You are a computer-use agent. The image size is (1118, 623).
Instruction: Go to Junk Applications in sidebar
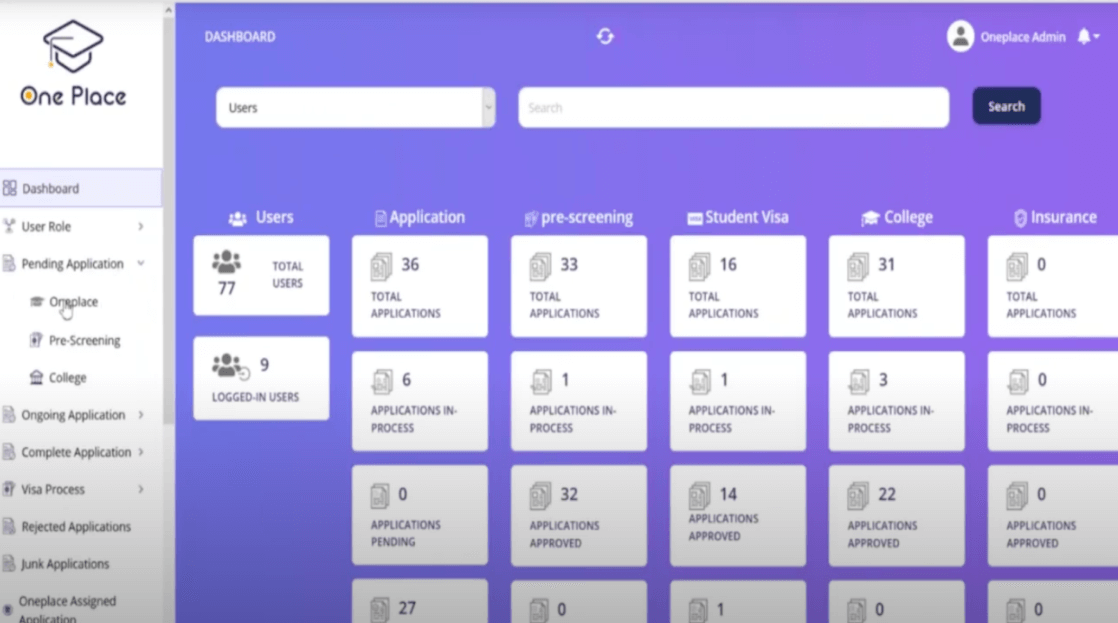tap(64, 564)
